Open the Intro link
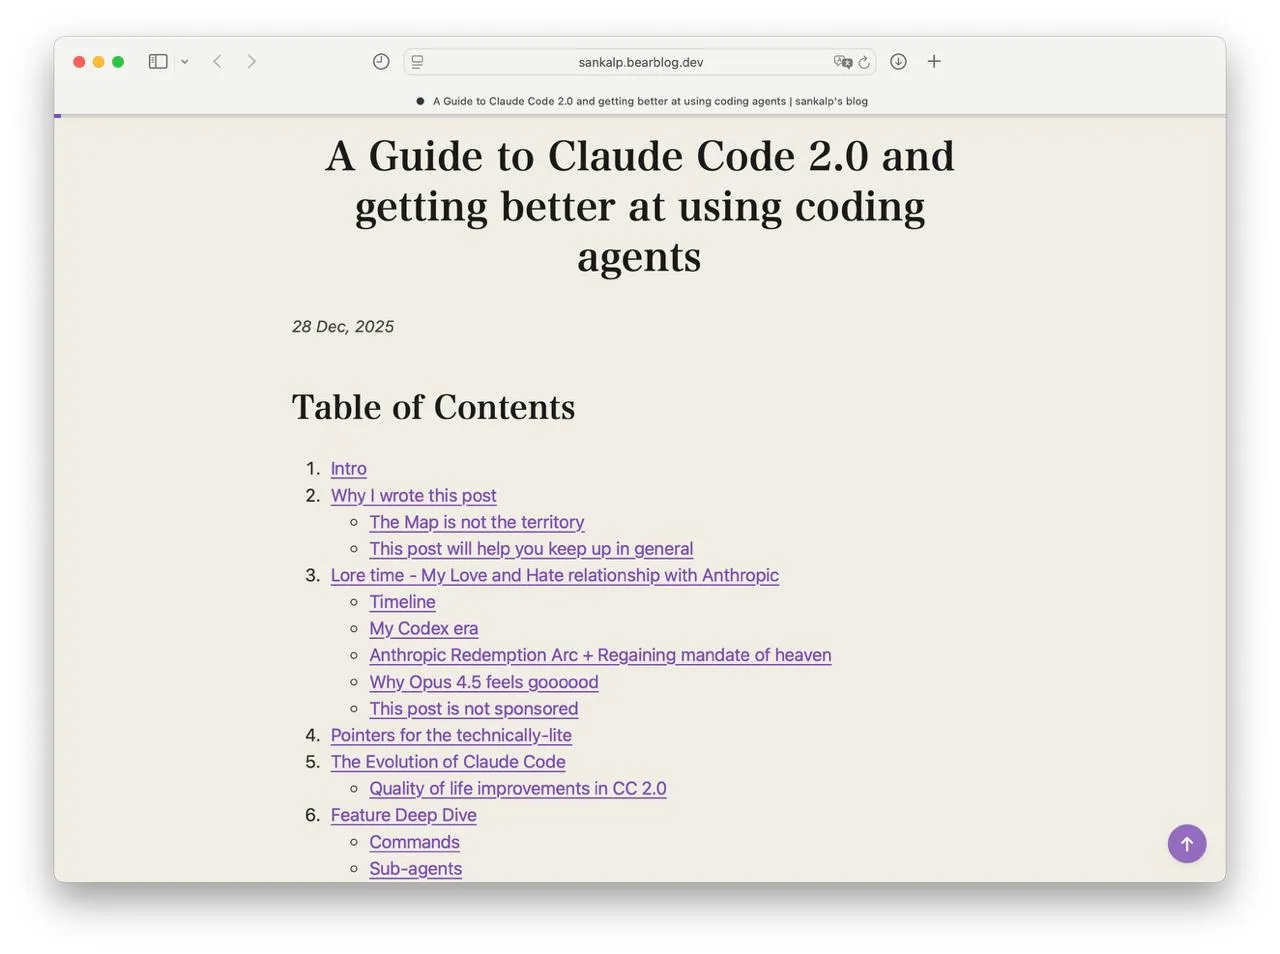Screen dimensions: 1280x954 coord(348,469)
